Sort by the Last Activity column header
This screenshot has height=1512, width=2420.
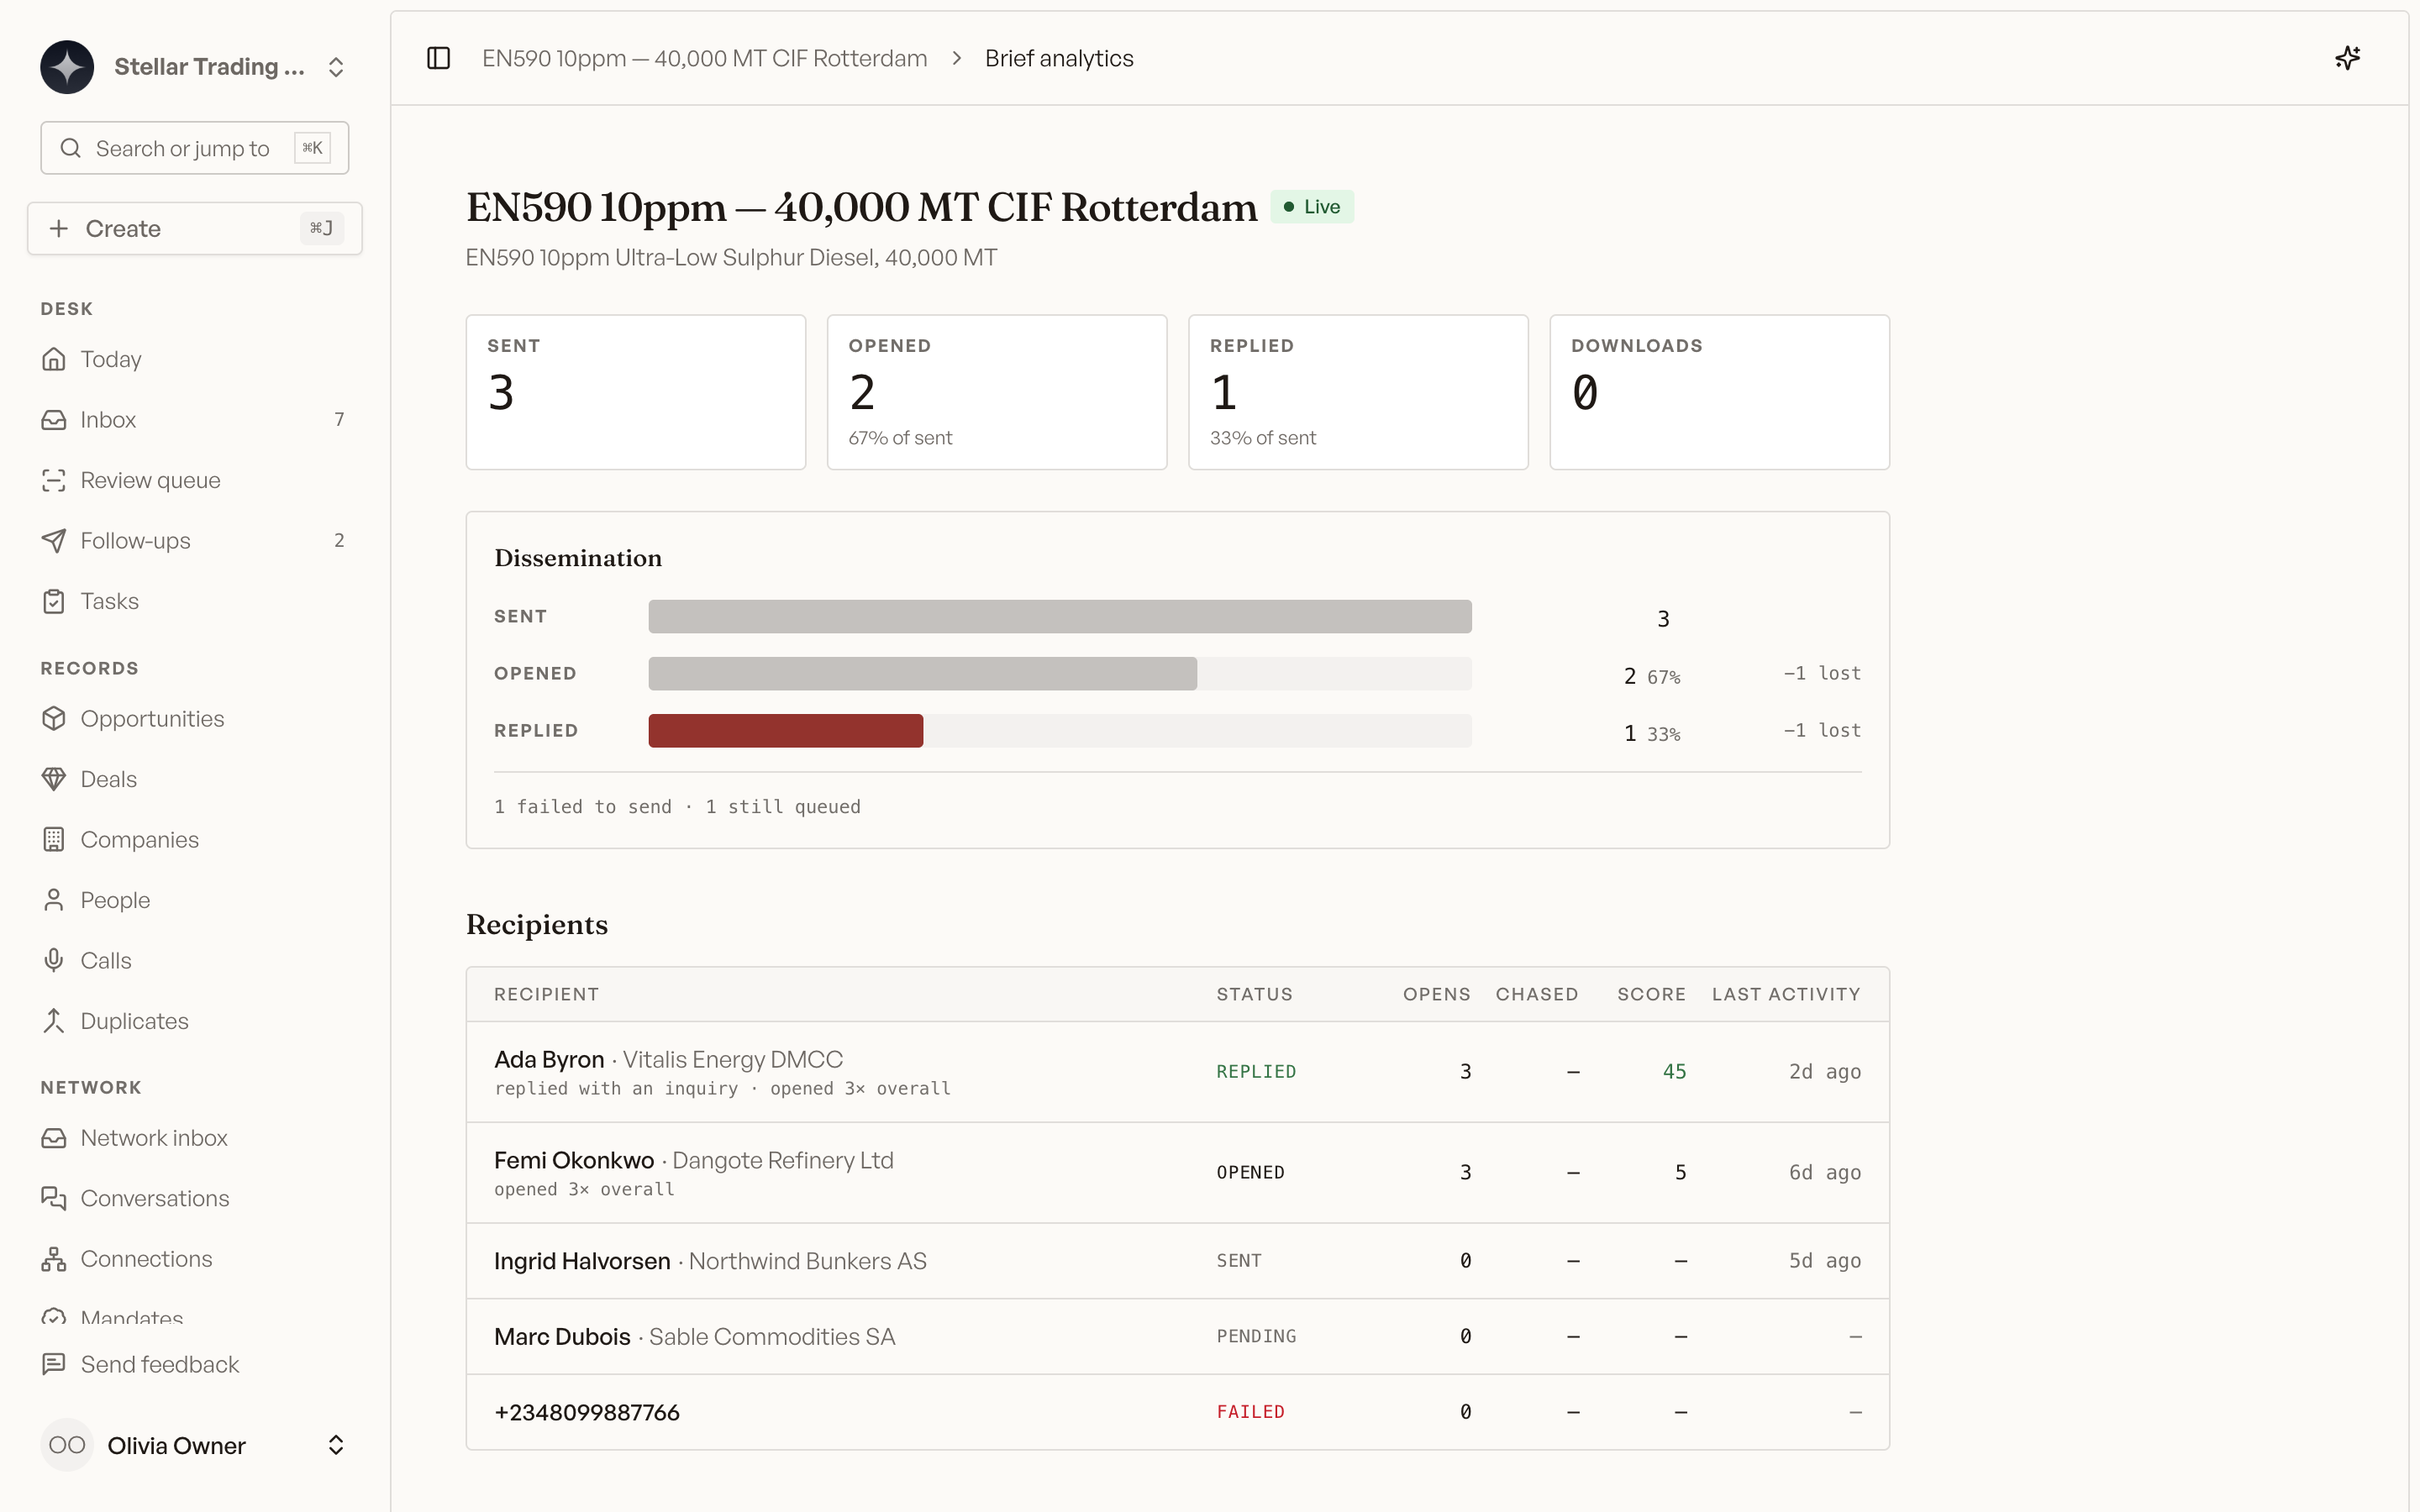pyautogui.click(x=1786, y=994)
